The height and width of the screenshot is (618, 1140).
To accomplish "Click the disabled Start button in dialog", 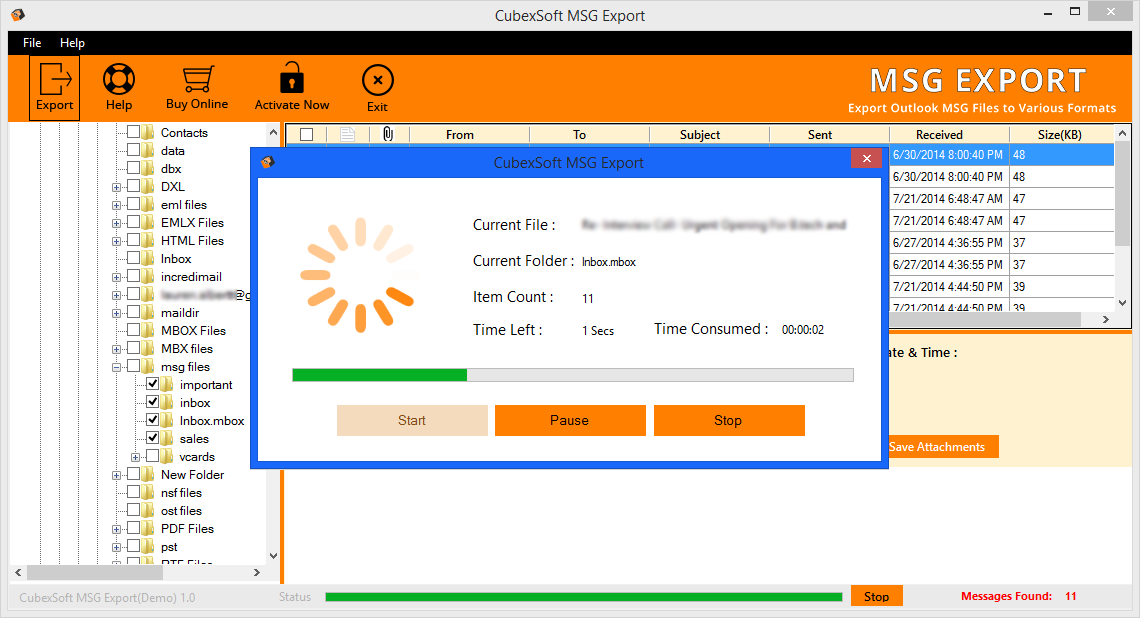I will coord(412,420).
